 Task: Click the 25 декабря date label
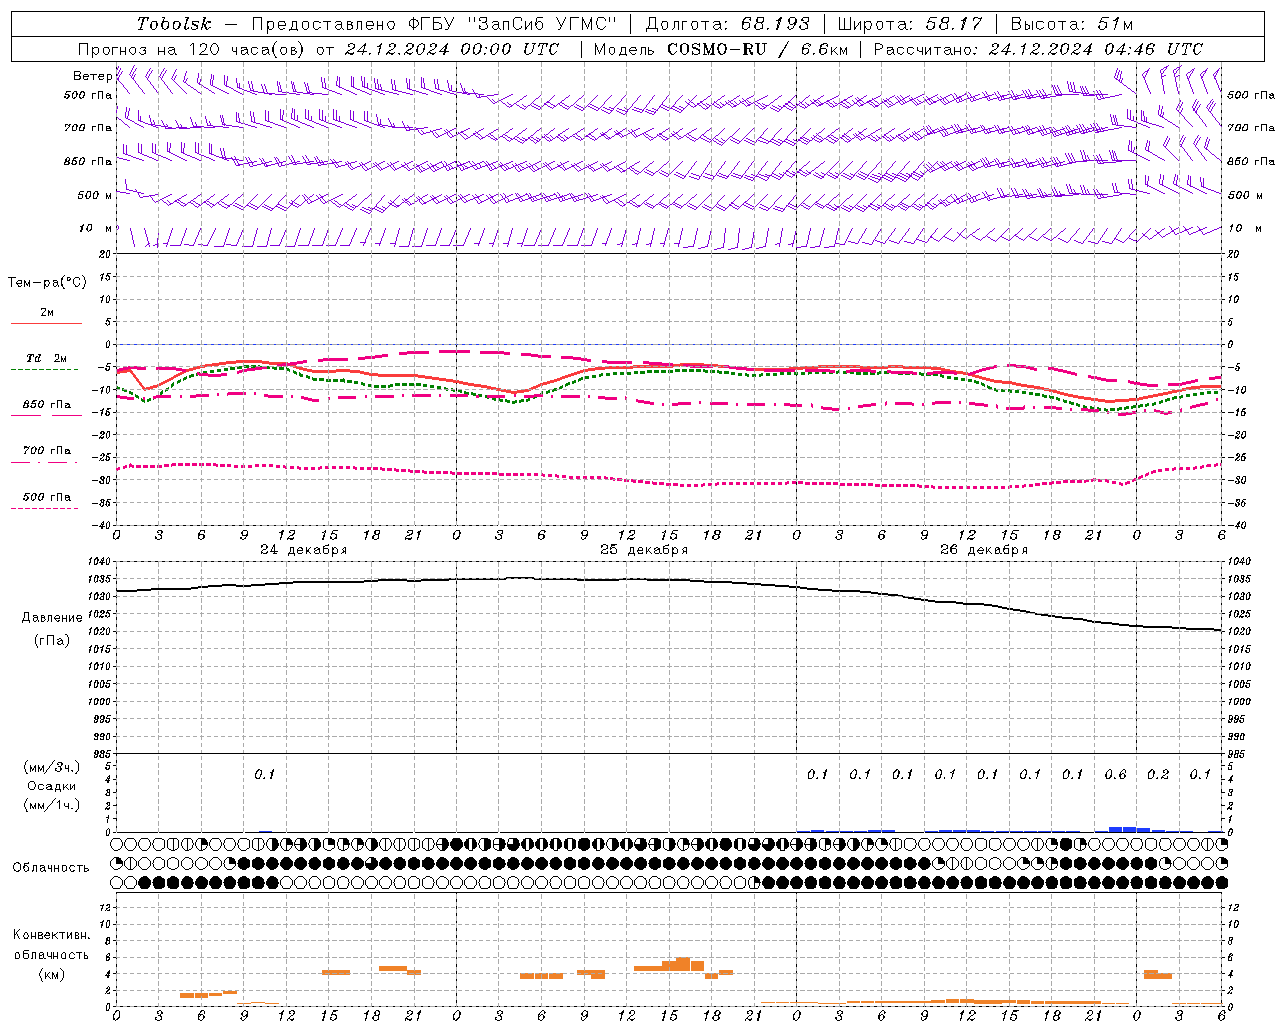click(644, 550)
